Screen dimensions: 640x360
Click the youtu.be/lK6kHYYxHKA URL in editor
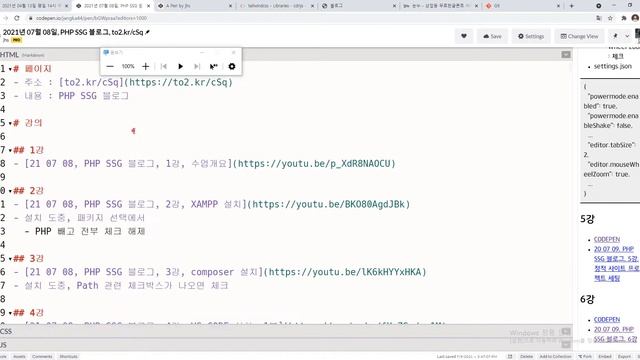[x=345, y=272]
